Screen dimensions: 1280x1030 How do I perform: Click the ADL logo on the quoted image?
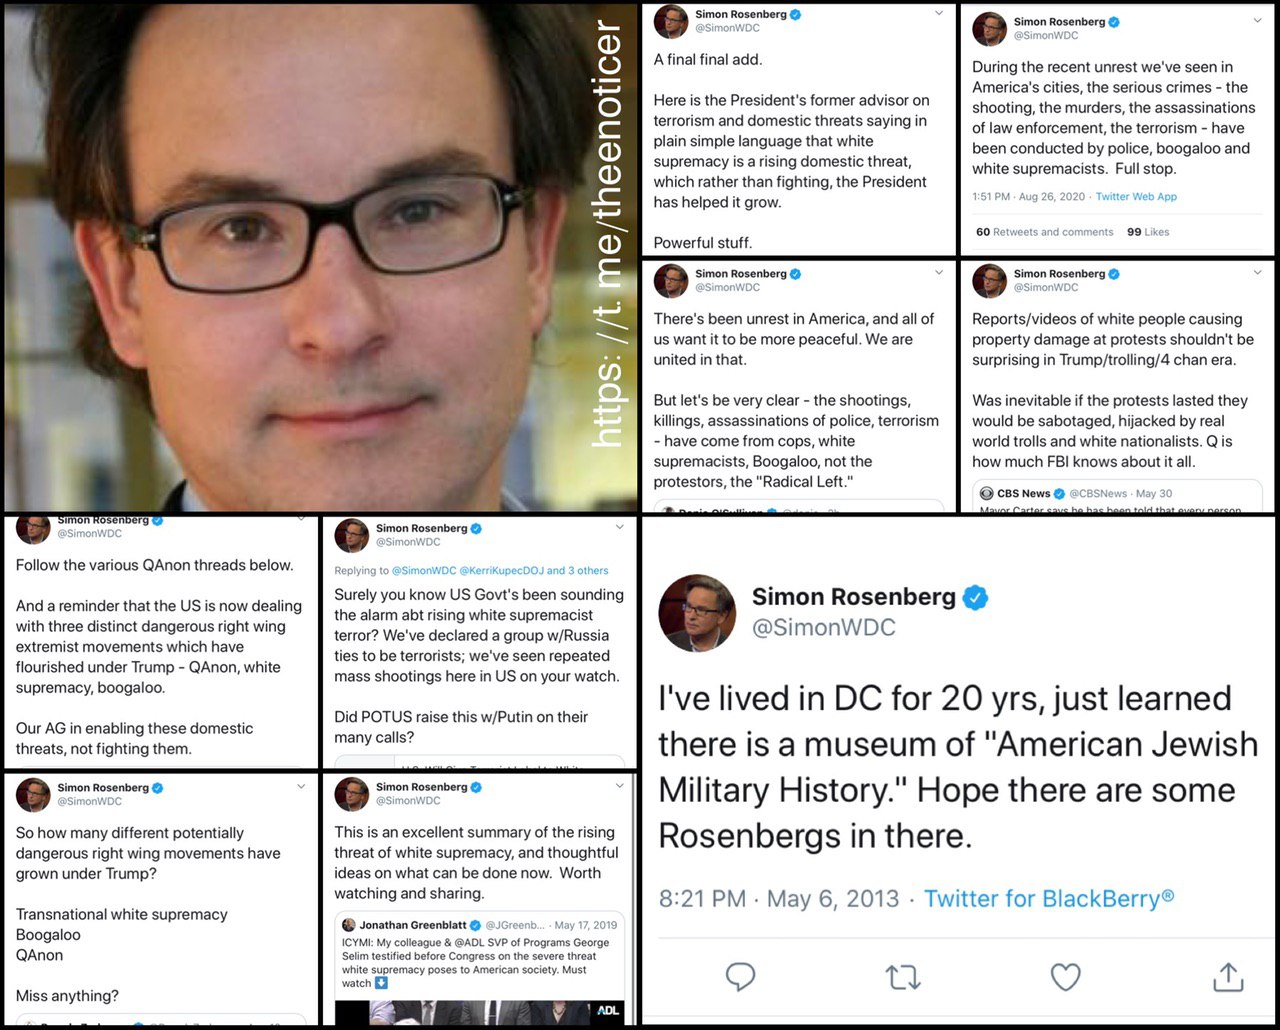click(x=607, y=1010)
